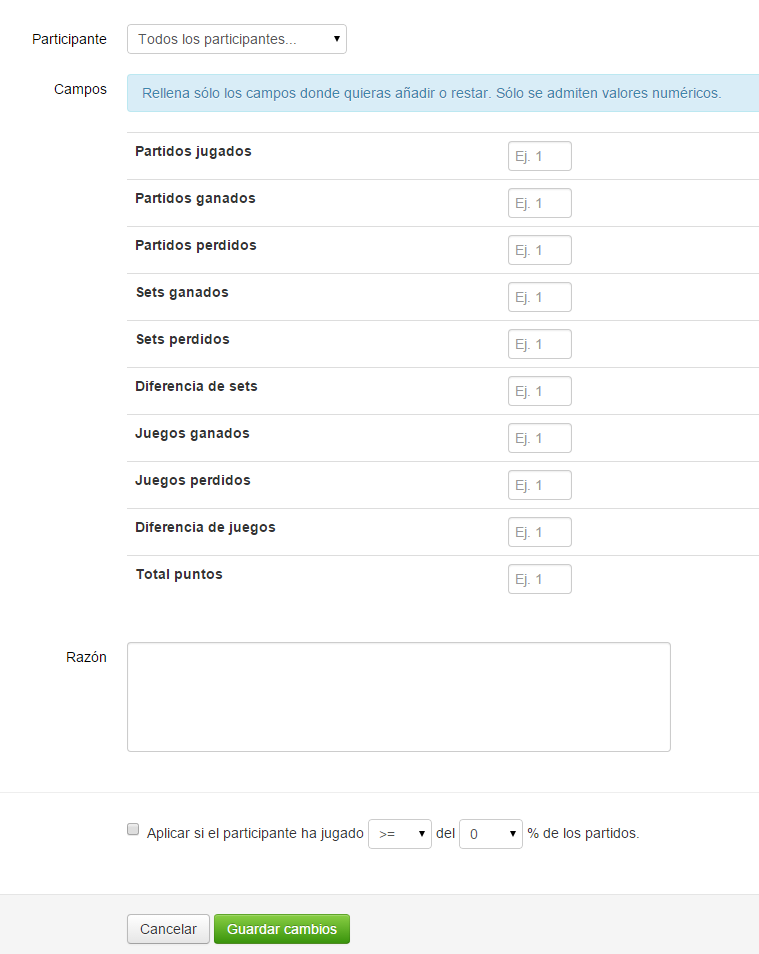759x954 pixels.
Task: Focus the Partidos jugados input field
Action: (x=540, y=156)
